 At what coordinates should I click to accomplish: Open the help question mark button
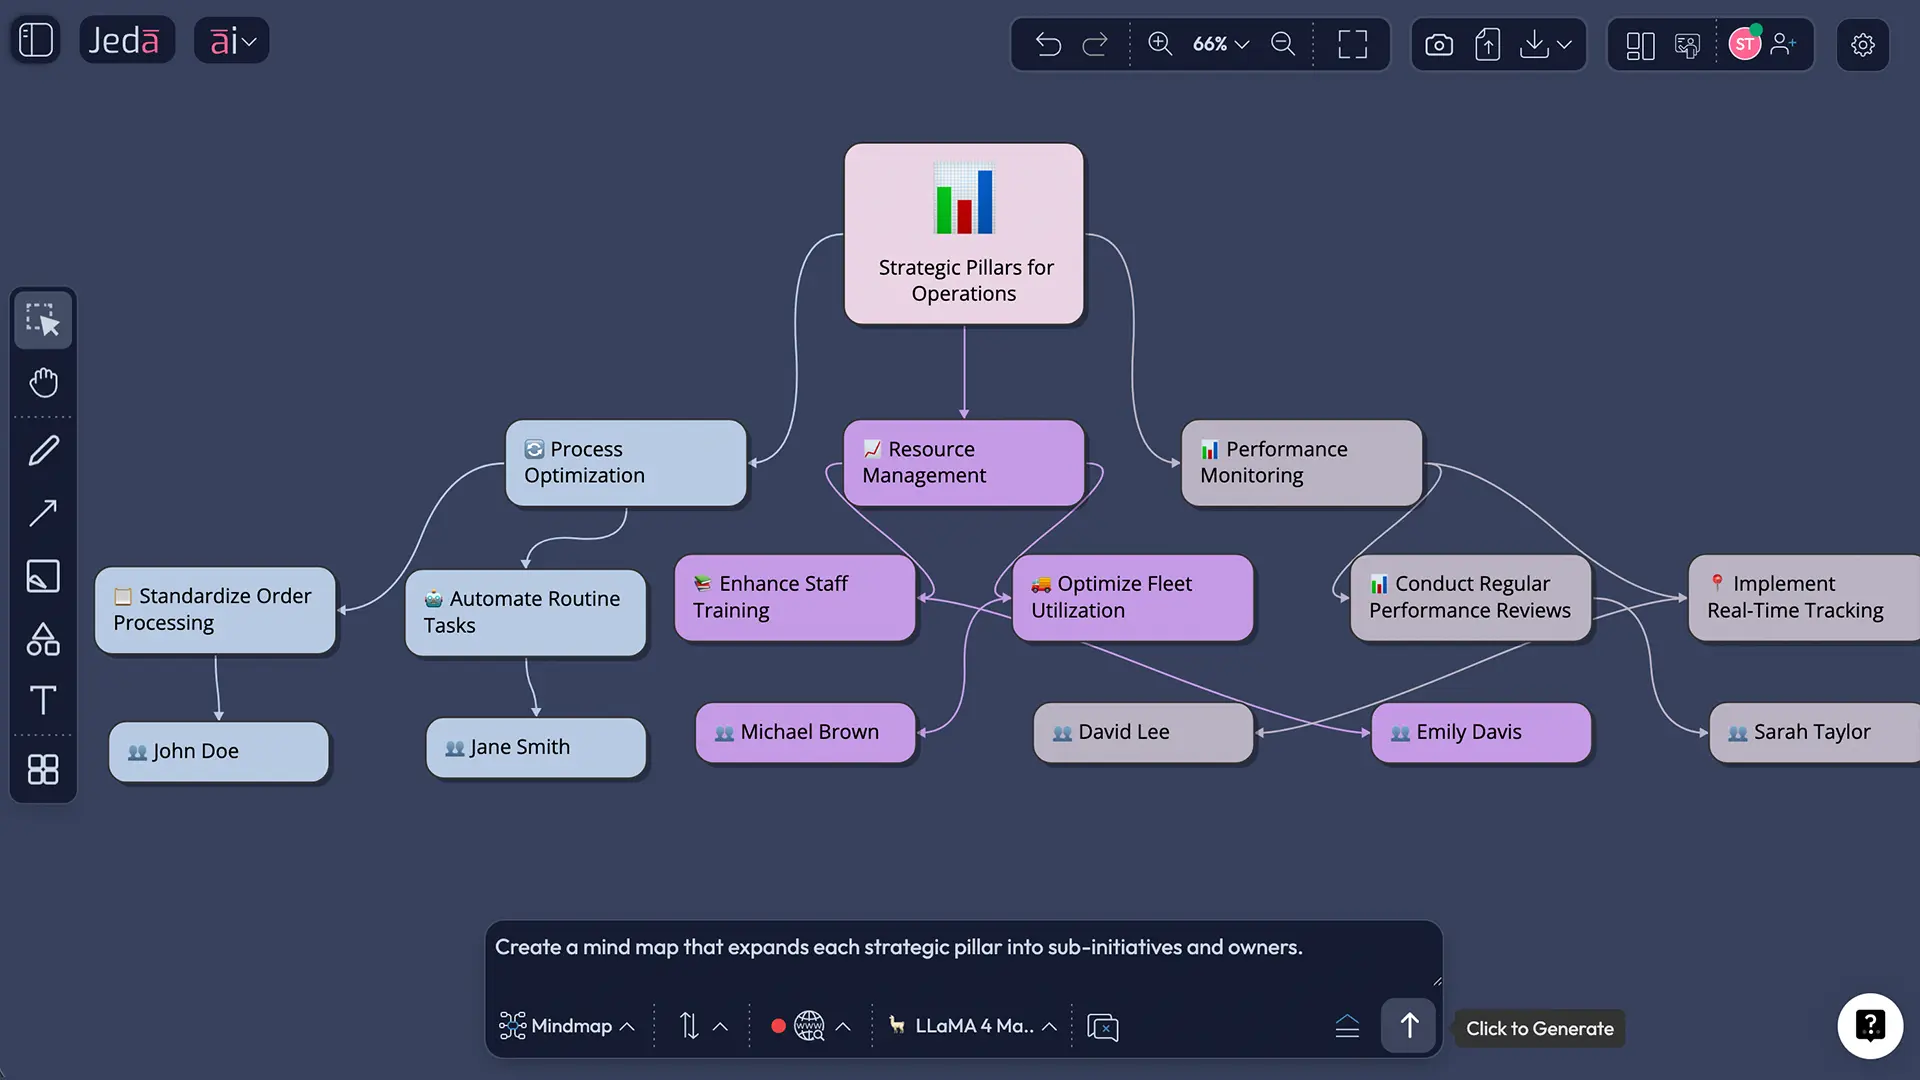(x=1869, y=1025)
